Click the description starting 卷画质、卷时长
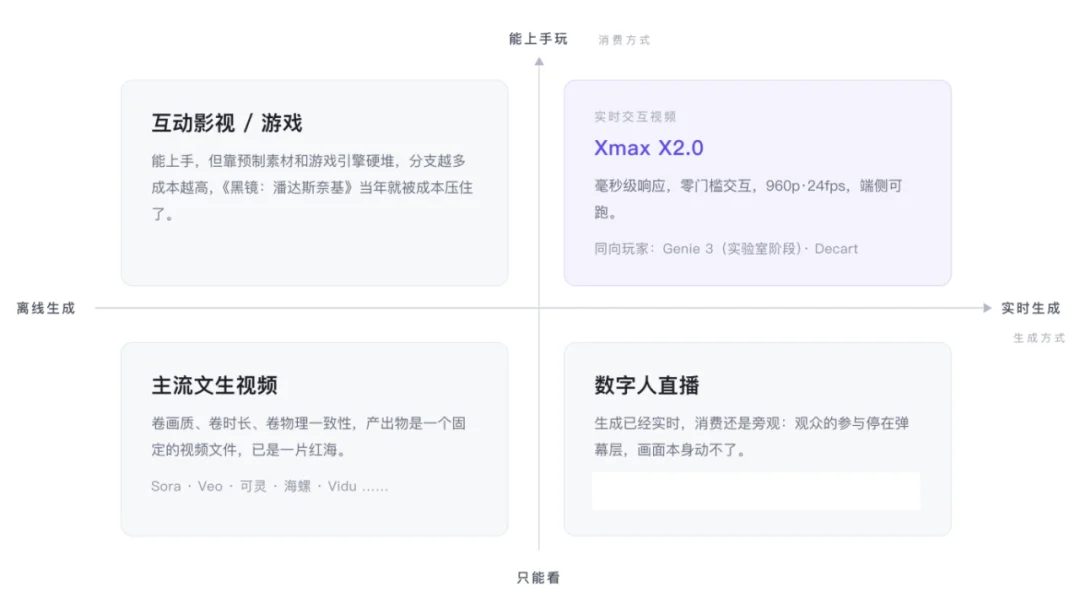 tap(309, 436)
